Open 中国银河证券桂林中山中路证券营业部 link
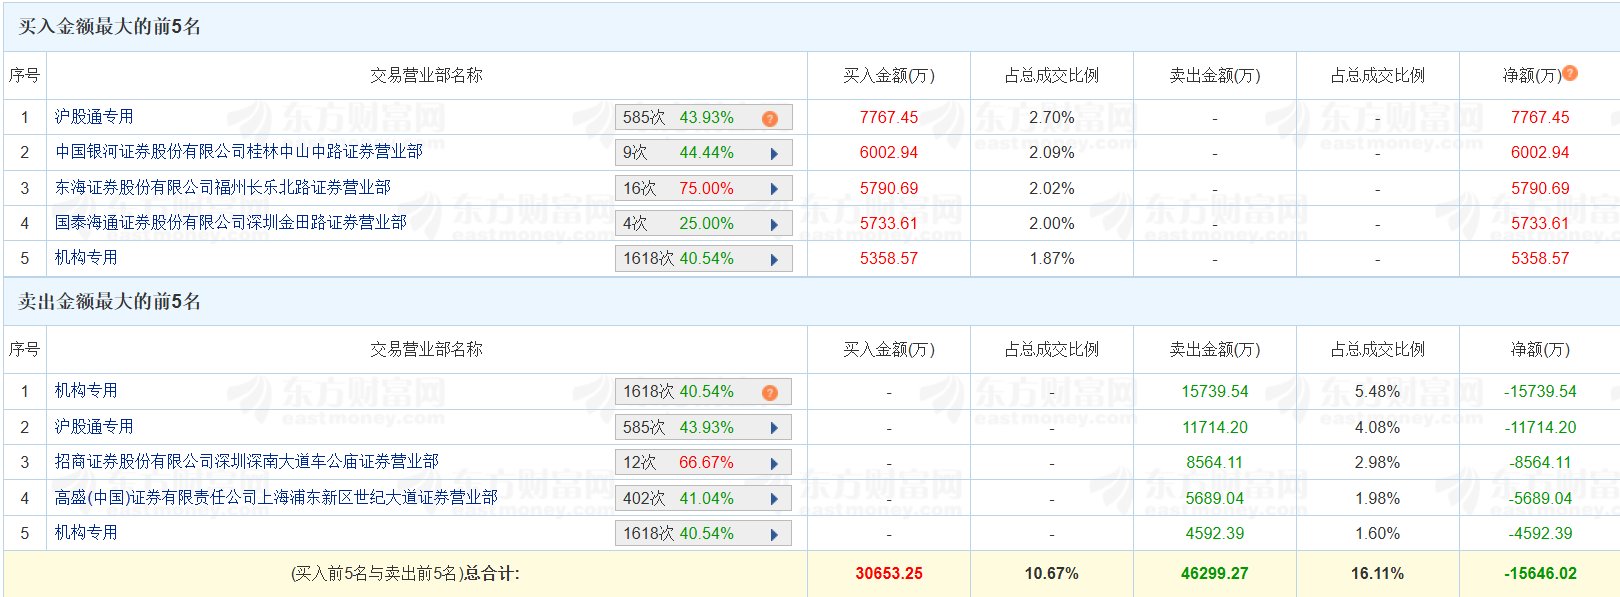 [239, 152]
